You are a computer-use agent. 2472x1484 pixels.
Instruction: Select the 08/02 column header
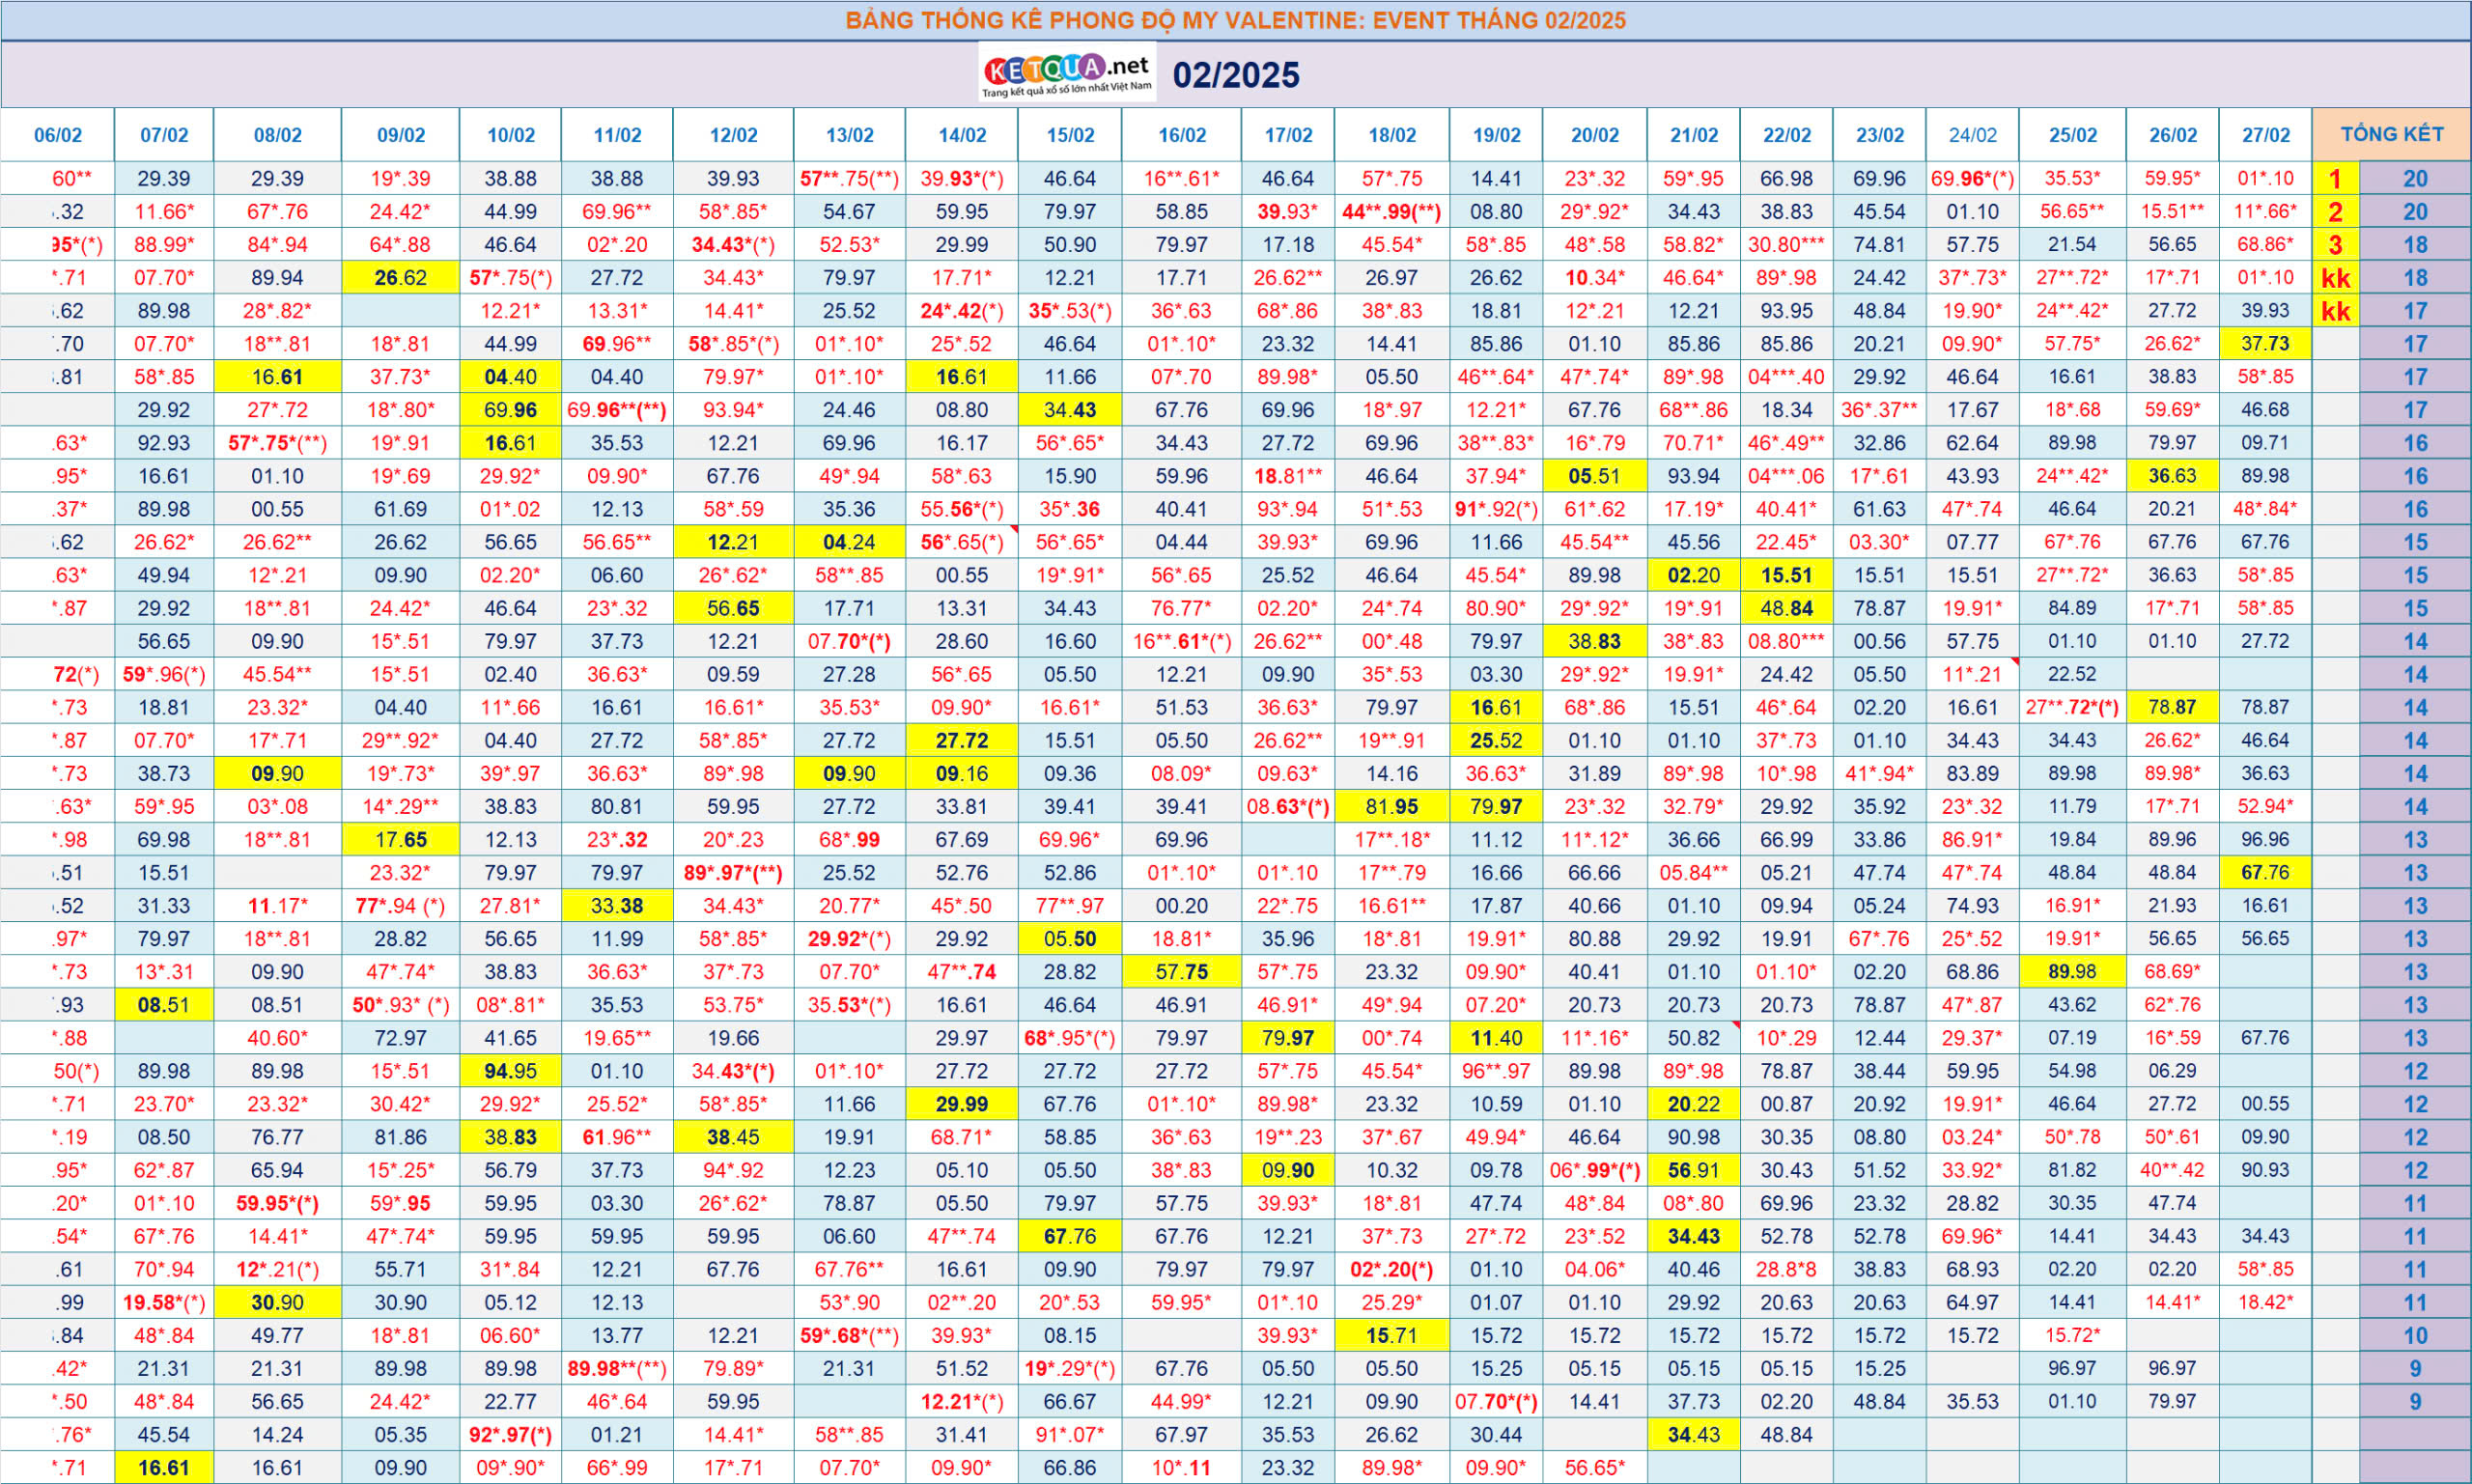(x=277, y=135)
